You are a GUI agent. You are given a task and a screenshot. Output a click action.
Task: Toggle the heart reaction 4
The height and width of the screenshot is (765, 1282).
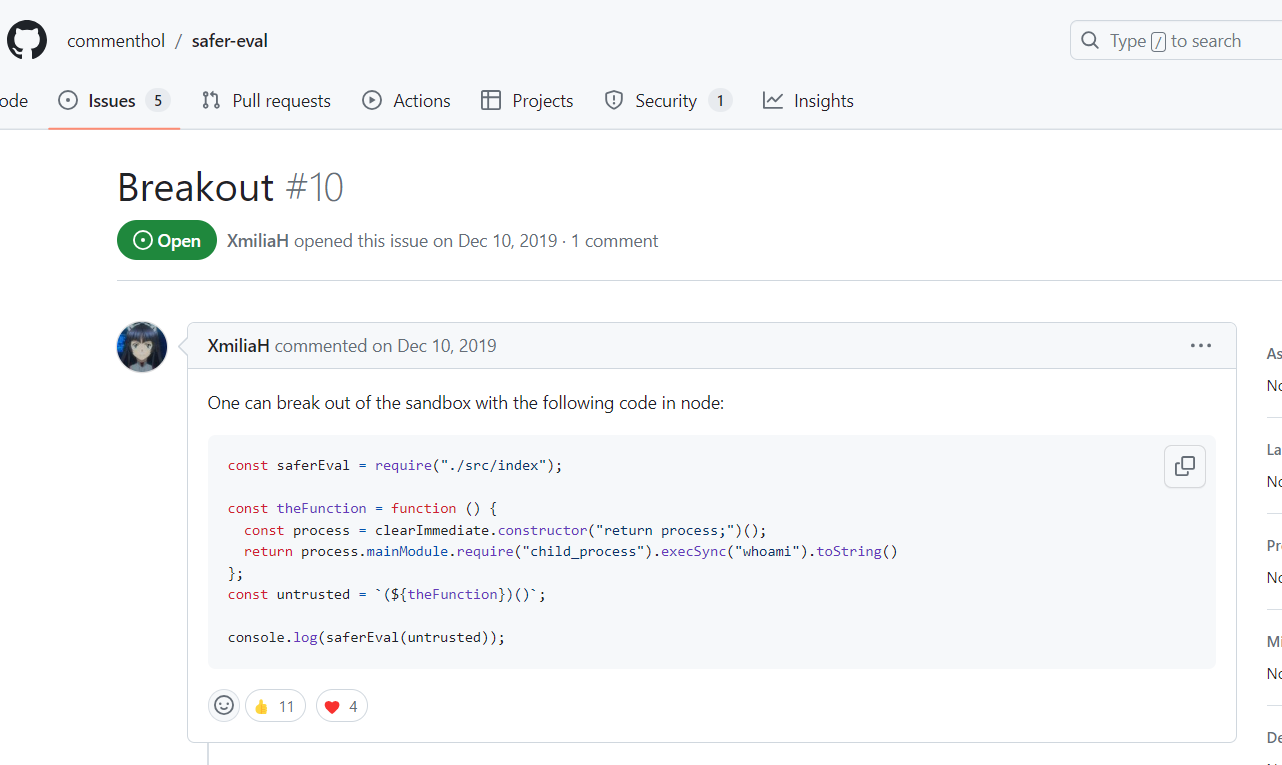click(342, 706)
